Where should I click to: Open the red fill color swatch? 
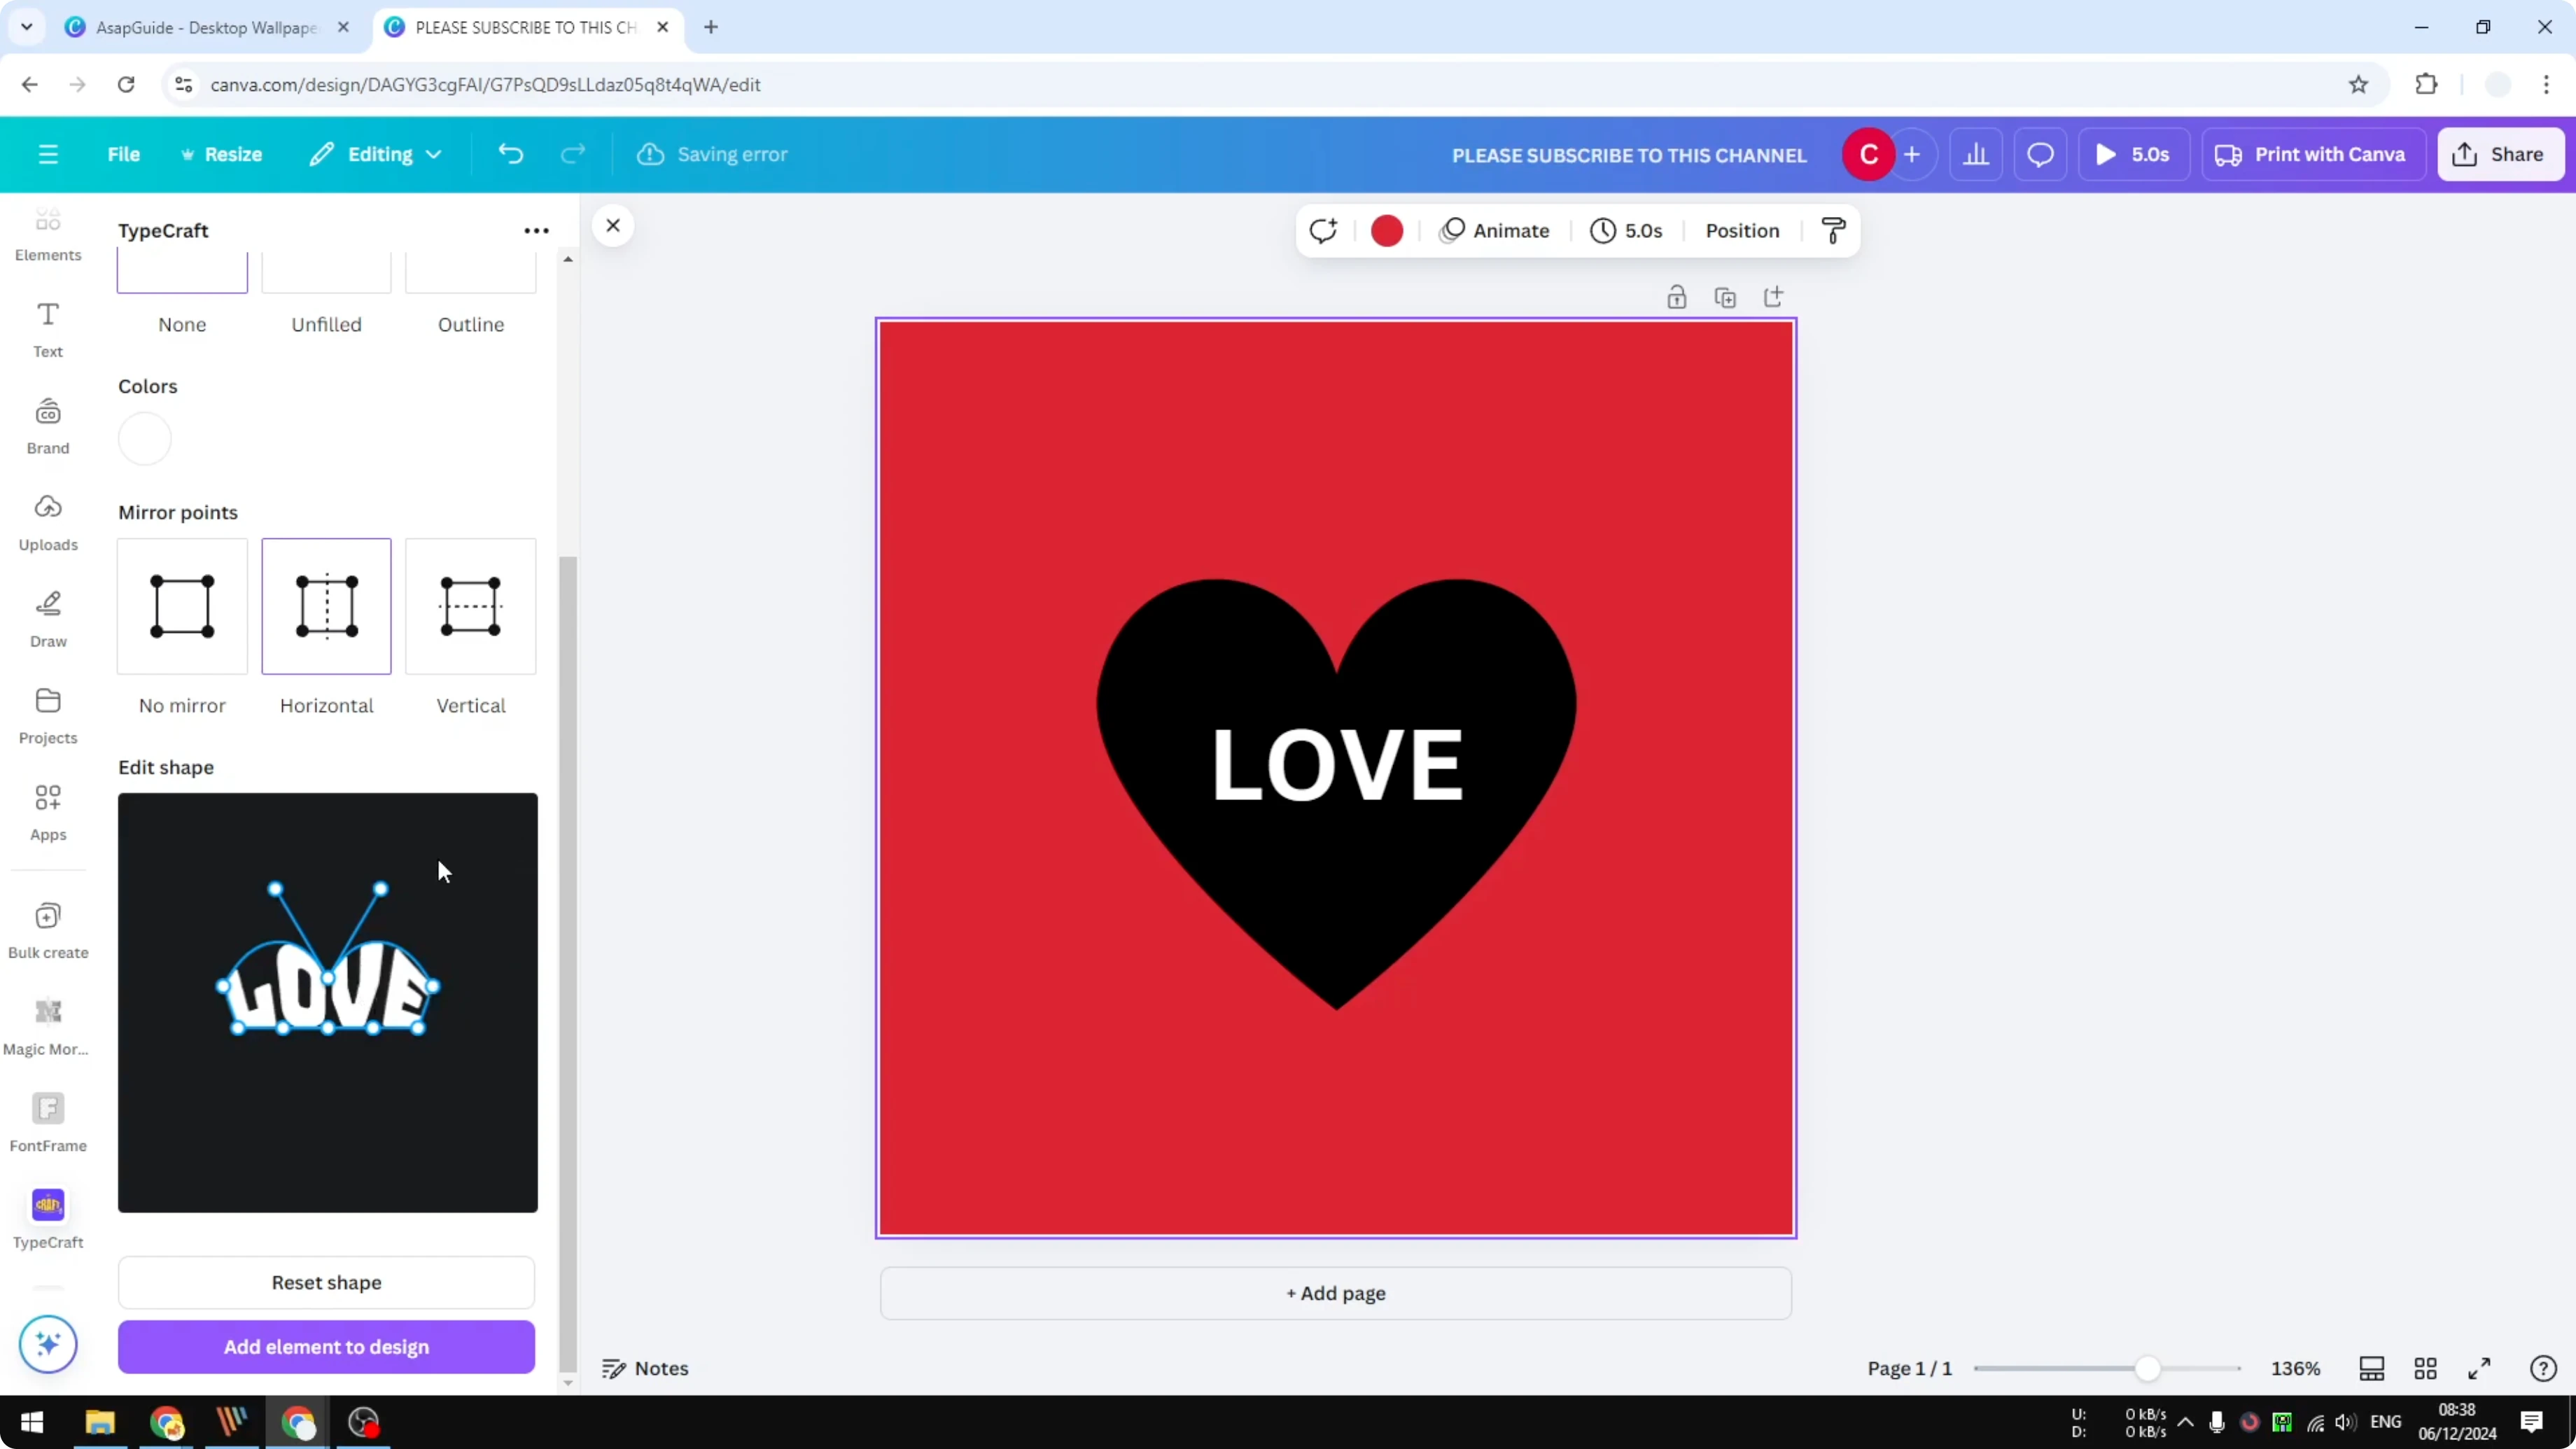tap(1387, 230)
